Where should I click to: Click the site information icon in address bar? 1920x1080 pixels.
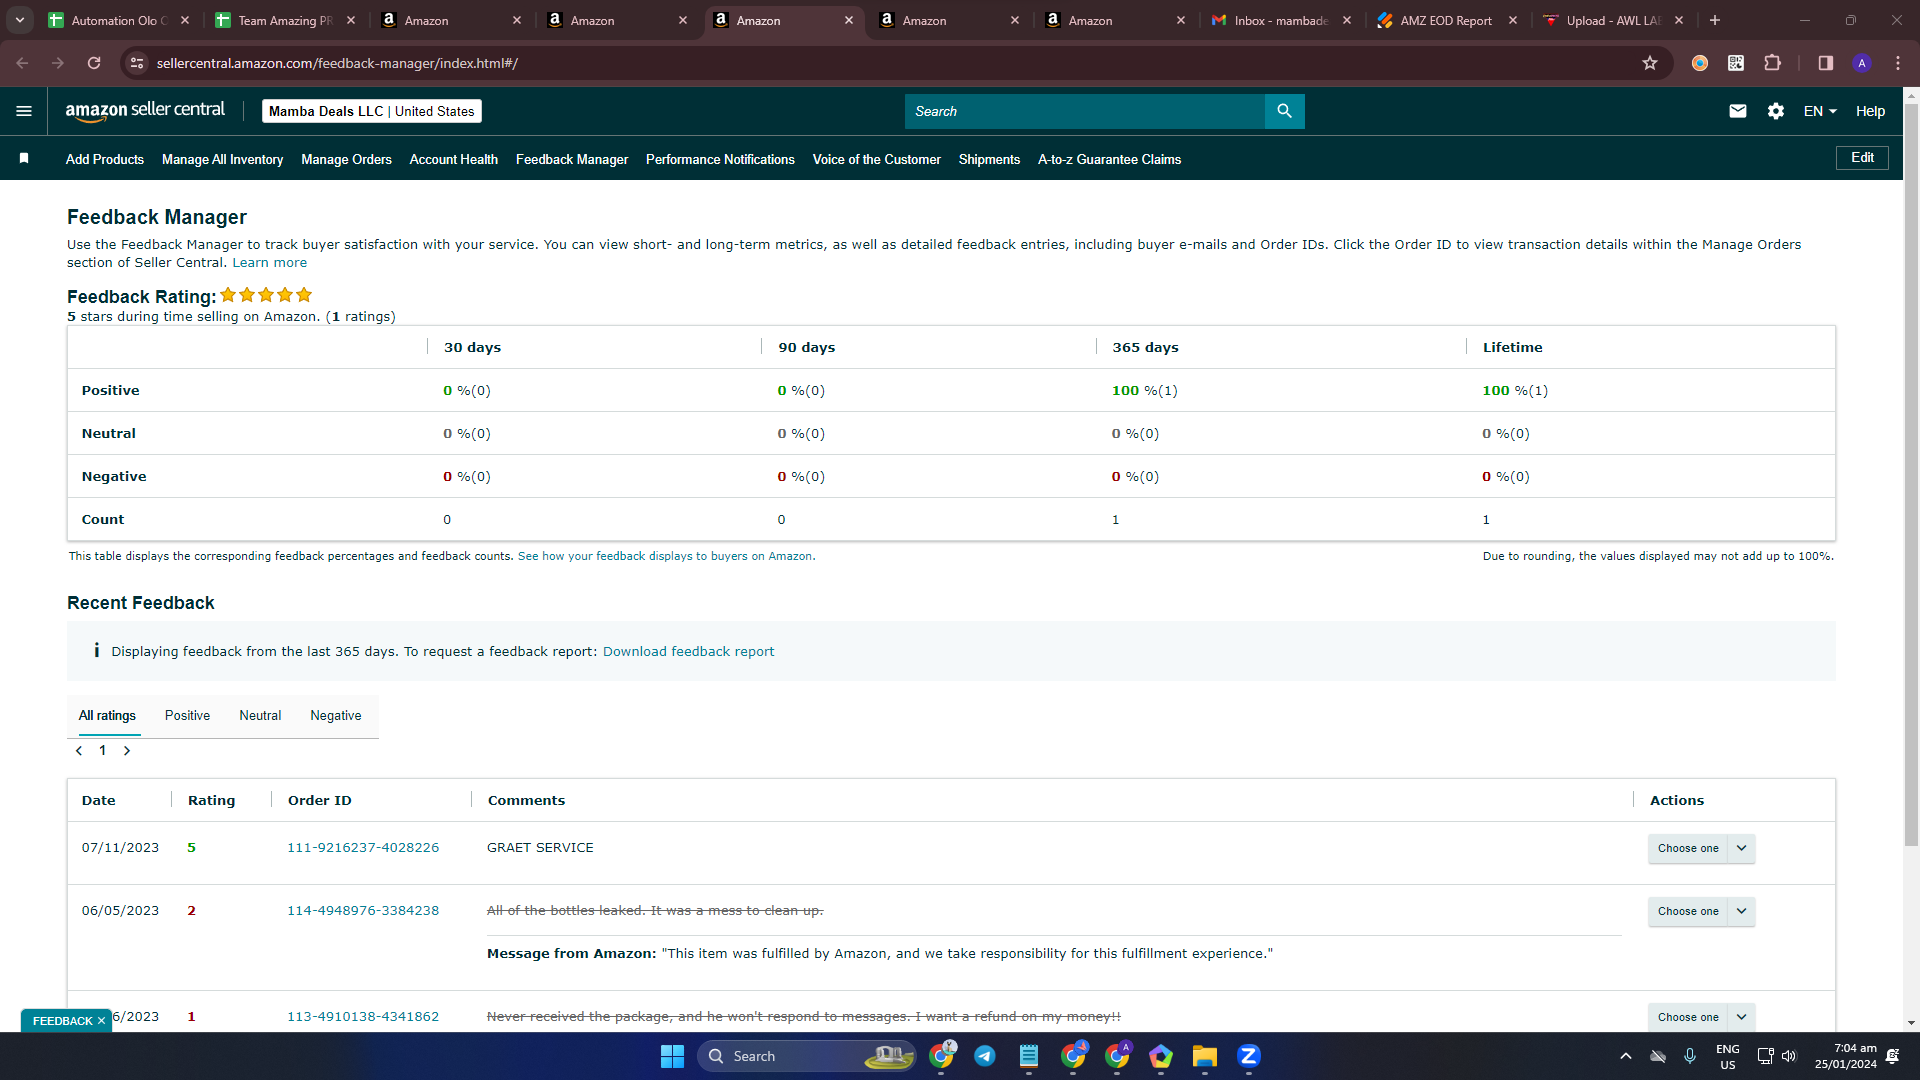(137, 63)
